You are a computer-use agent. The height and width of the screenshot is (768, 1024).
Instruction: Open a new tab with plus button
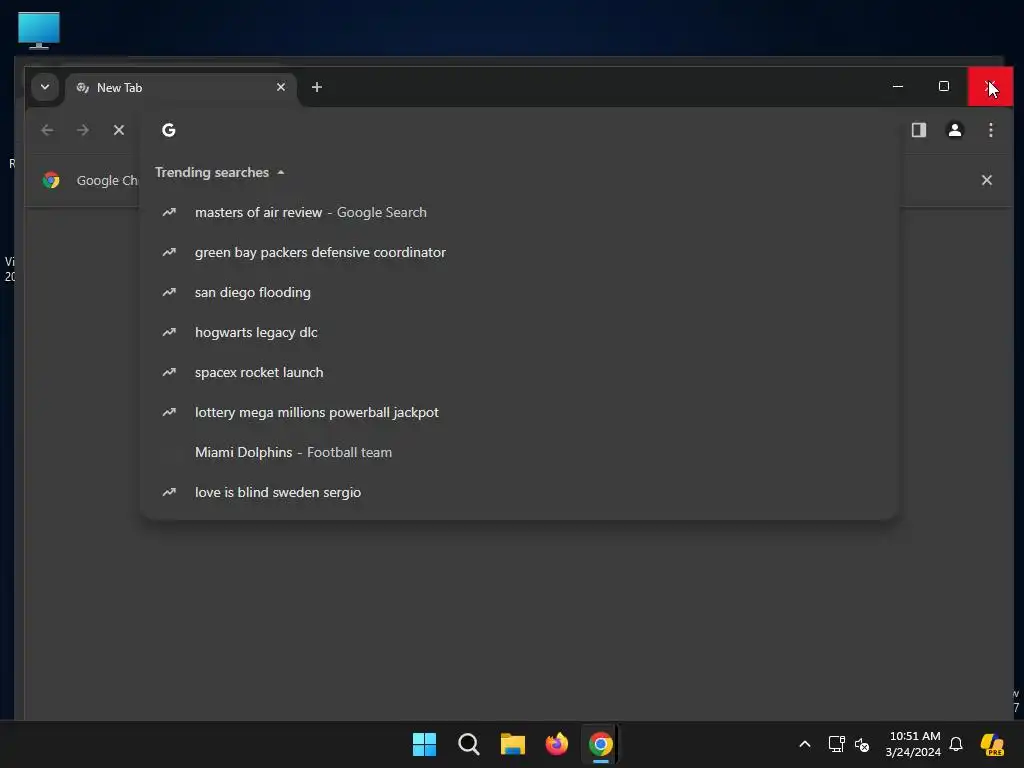[x=317, y=87]
